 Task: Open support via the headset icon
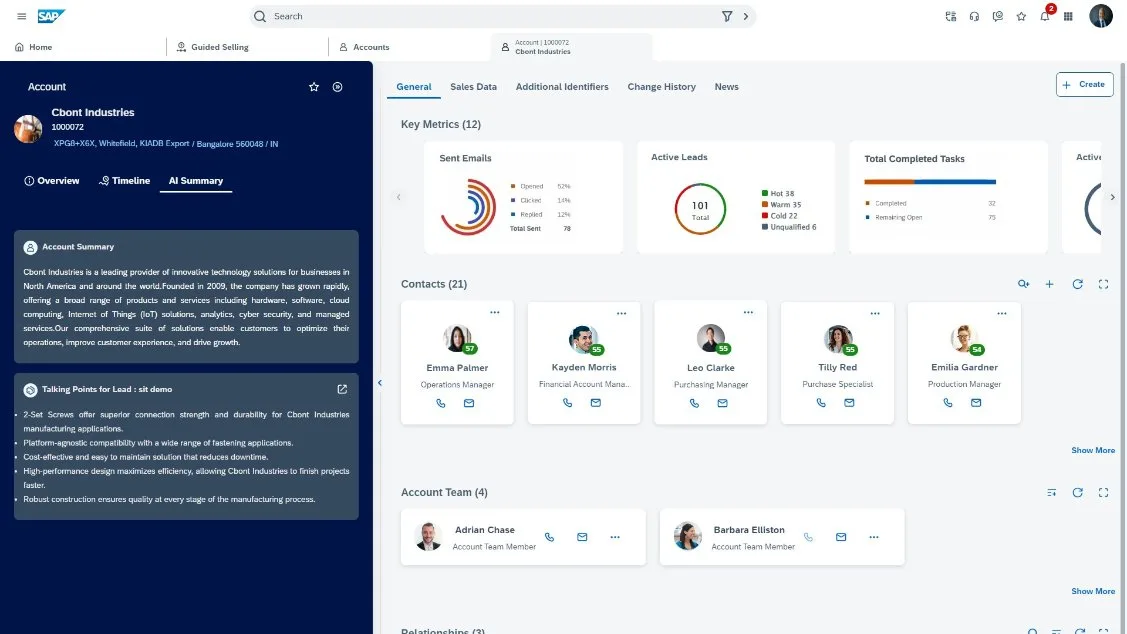[x=973, y=16]
